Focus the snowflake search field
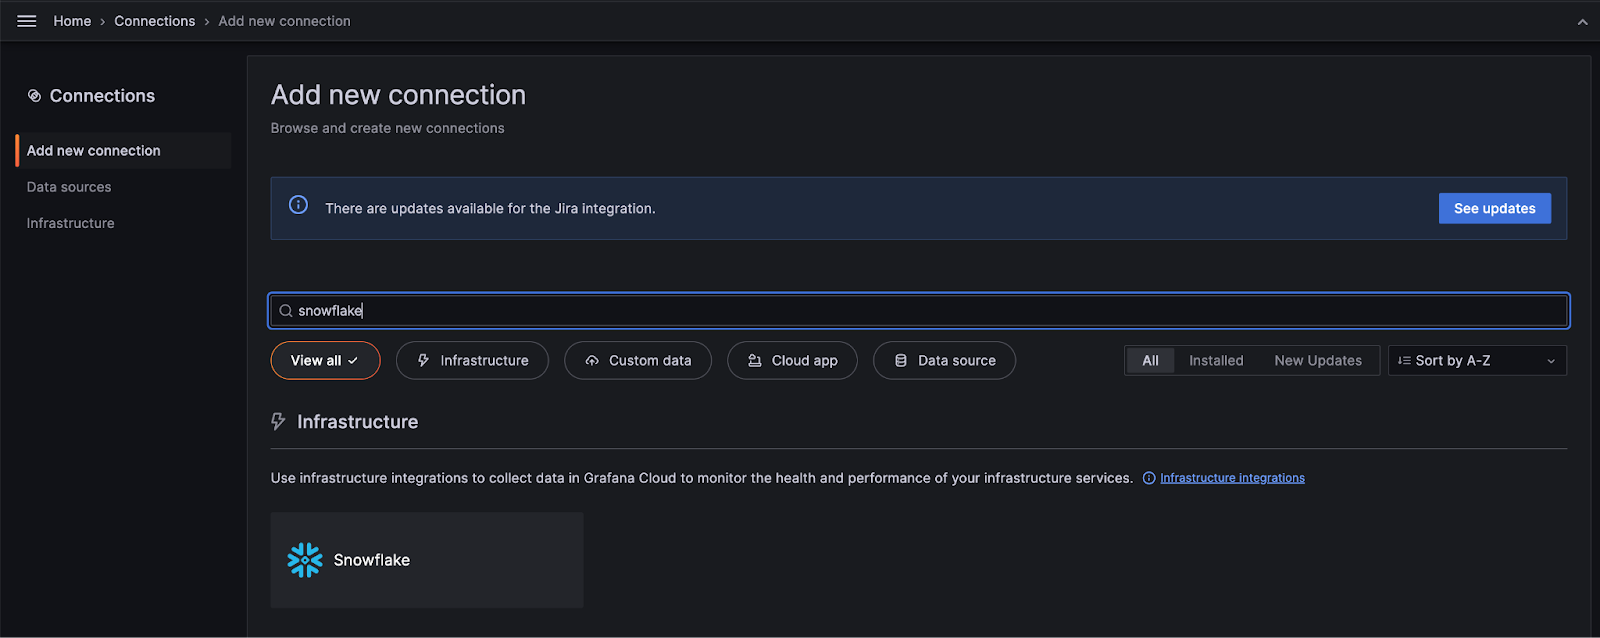Screen dimensions: 1600x638 pyautogui.click(x=919, y=311)
